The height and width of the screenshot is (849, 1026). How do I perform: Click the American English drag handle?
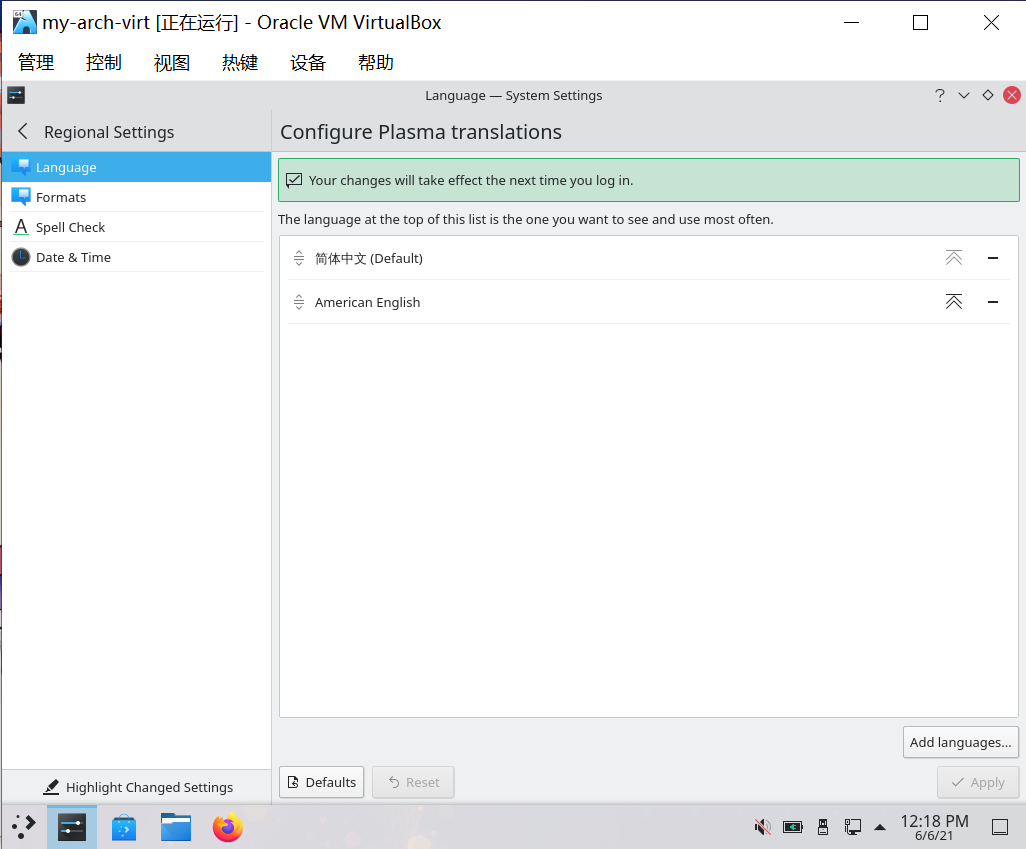[x=298, y=302]
